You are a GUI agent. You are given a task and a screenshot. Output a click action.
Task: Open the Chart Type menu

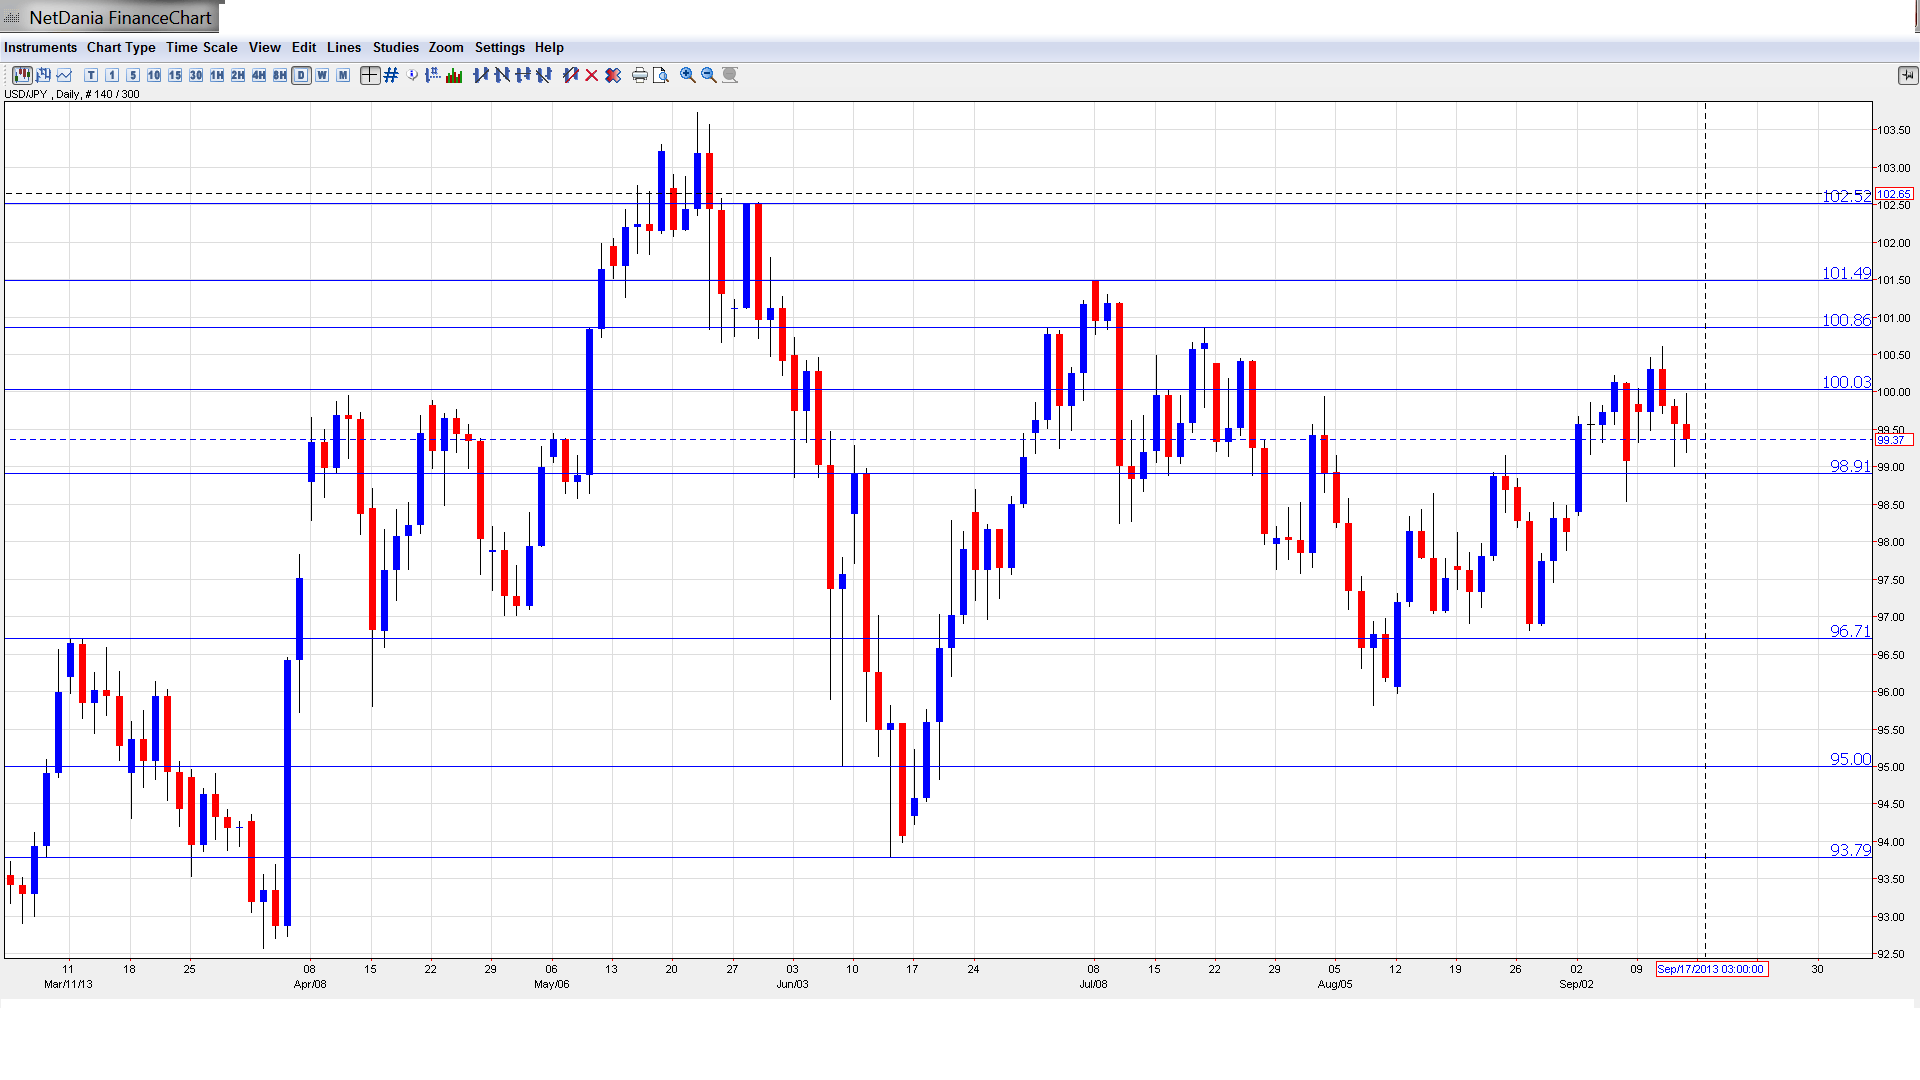(x=121, y=47)
